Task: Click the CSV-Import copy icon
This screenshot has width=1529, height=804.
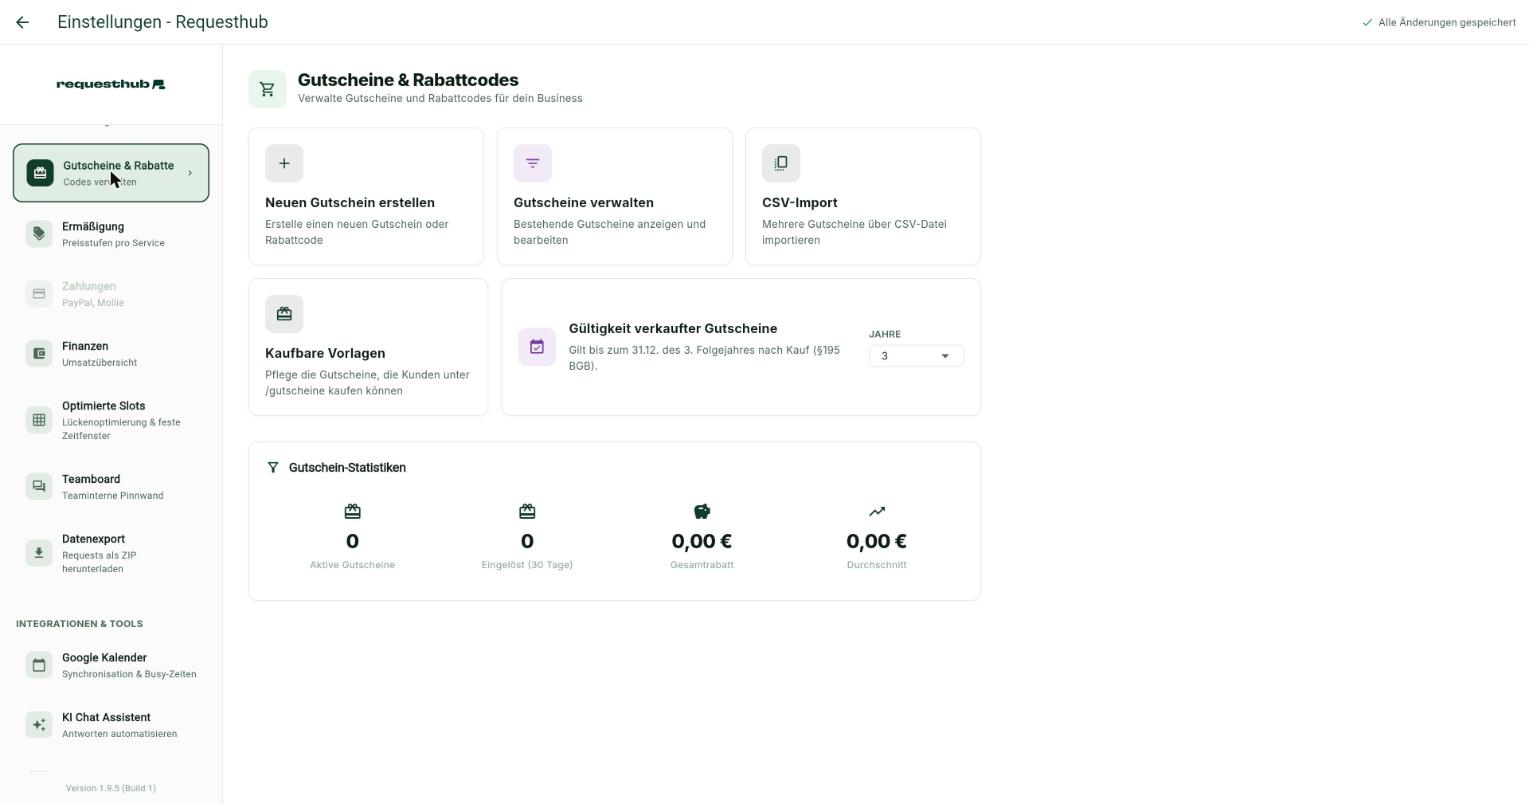Action: tap(781, 163)
